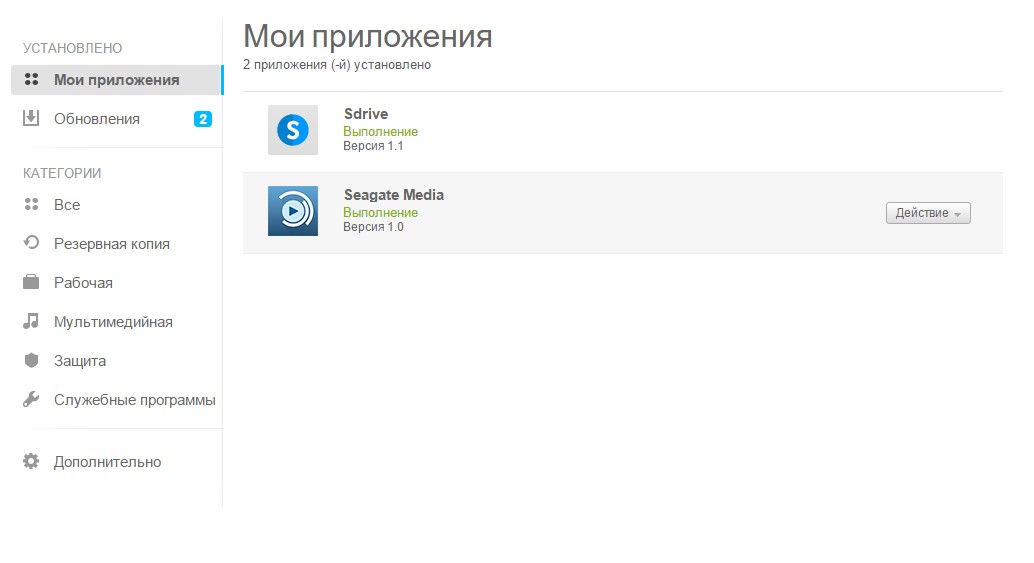Click the '2 приложения (-й) установлено' text
Image resolution: width=1034 pixels, height=563 pixels.
[x=337, y=65]
